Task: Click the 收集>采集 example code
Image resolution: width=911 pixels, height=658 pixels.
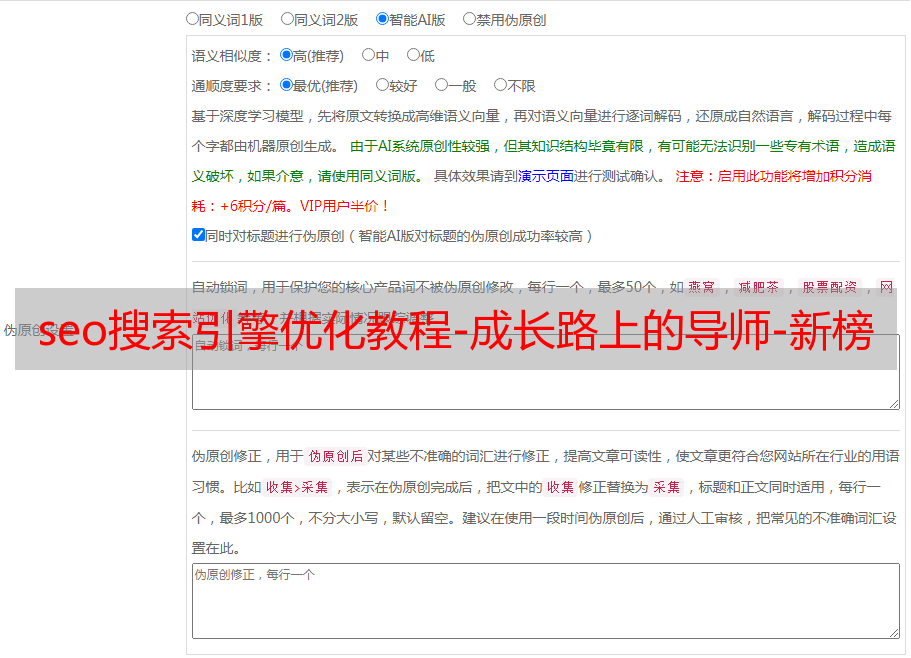Action: 297,487
